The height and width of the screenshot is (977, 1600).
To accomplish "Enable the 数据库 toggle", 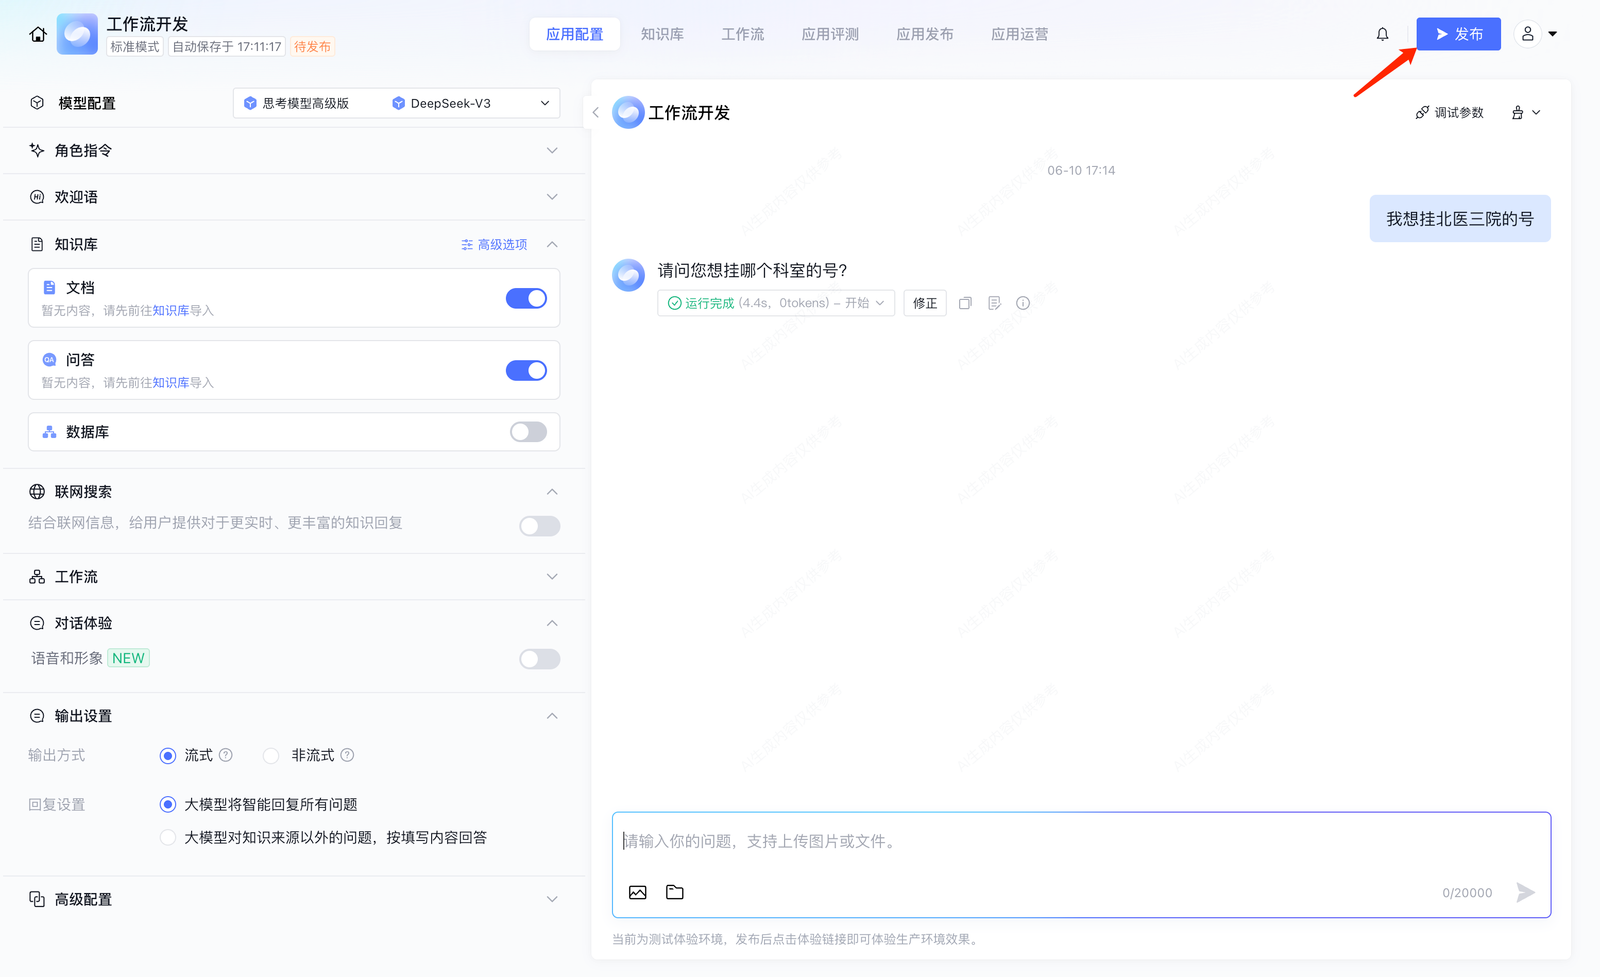I will point(528,432).
